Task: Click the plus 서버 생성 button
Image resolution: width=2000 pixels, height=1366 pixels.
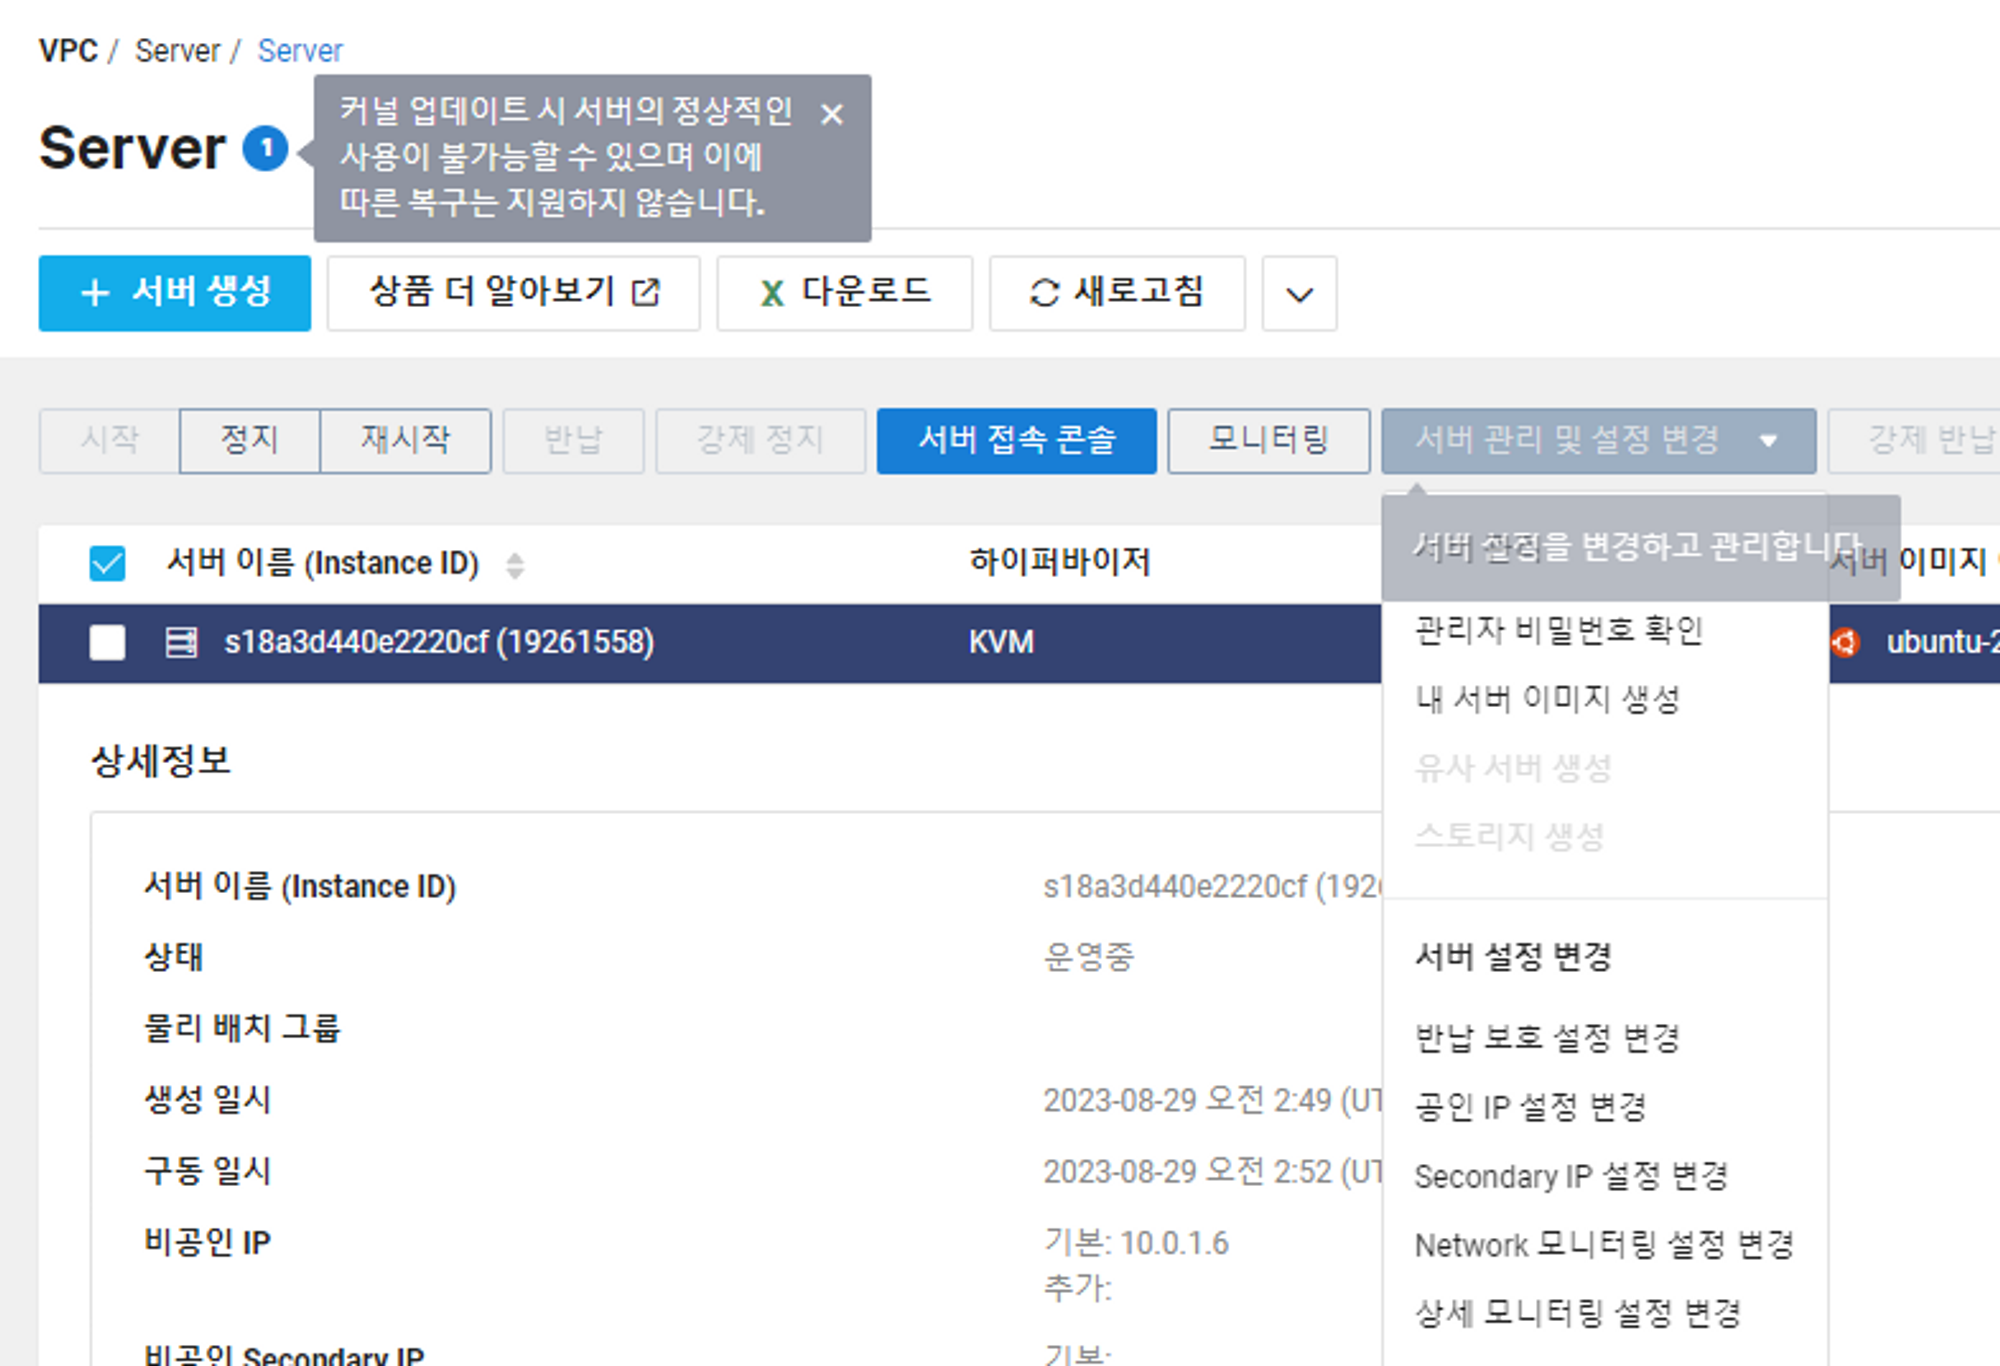Action: (x=175, y=293)
